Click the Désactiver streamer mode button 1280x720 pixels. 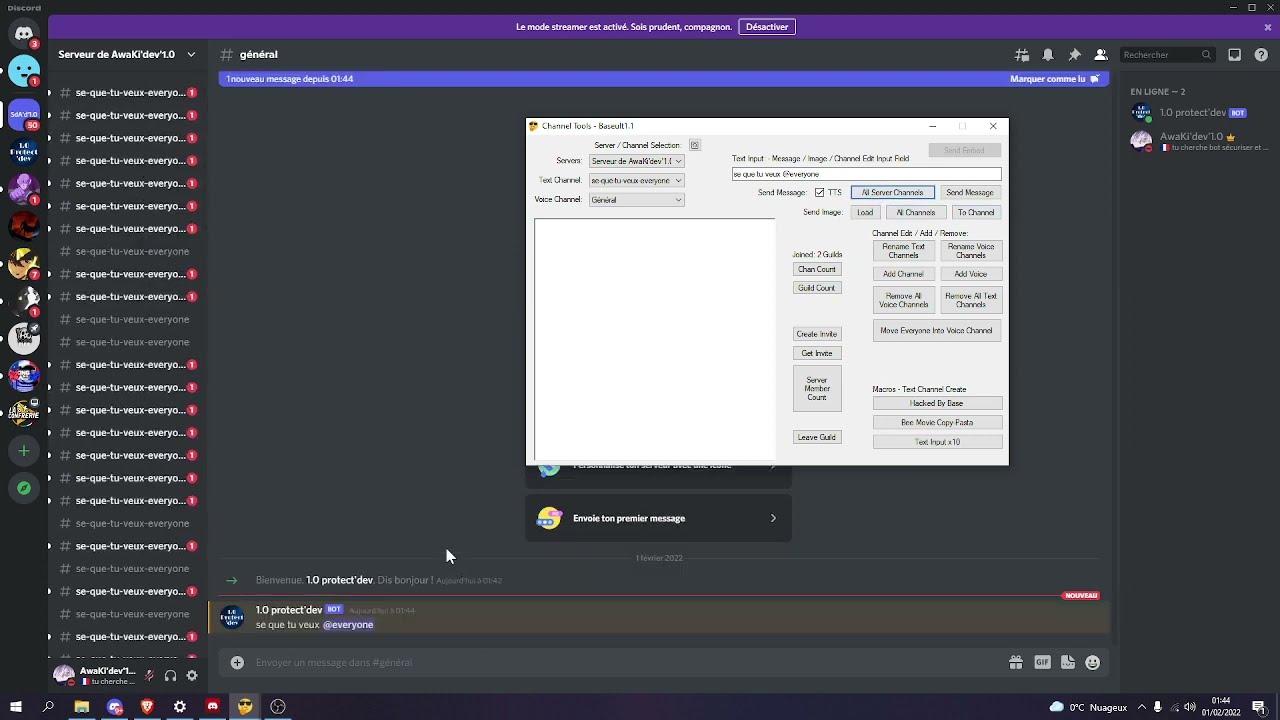point(767,27)
